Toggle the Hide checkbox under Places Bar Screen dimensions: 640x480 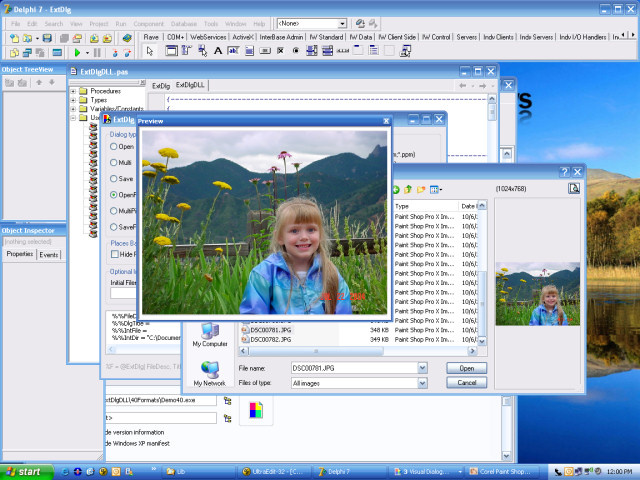tap(115, 254)
